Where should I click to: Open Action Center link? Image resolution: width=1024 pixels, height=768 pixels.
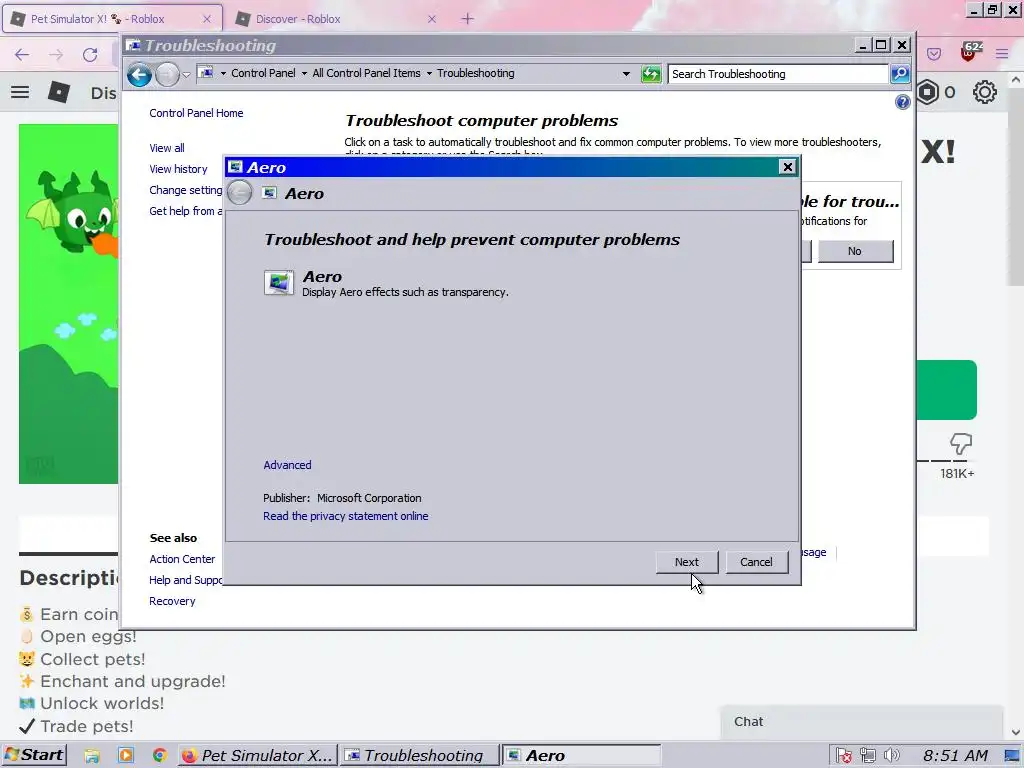pos(182,559)
